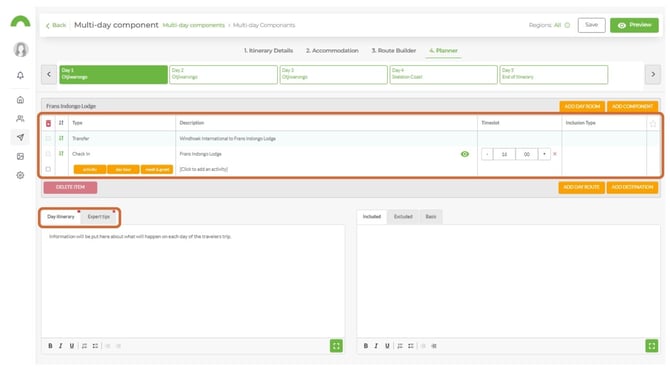The image size is (670, 370).
Task: Click the red trash icon in table header
Action: tap(48, 123)
